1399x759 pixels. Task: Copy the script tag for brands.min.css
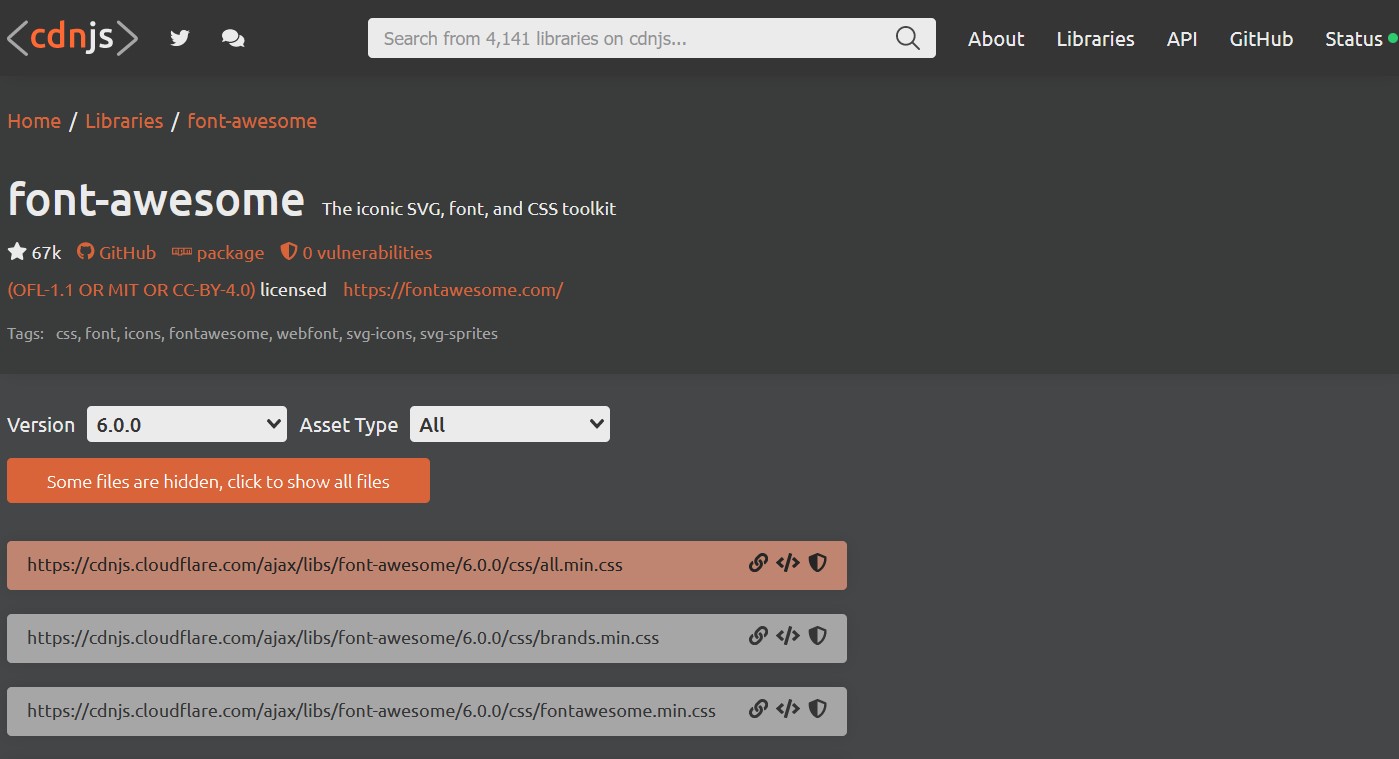coord(787,636)
